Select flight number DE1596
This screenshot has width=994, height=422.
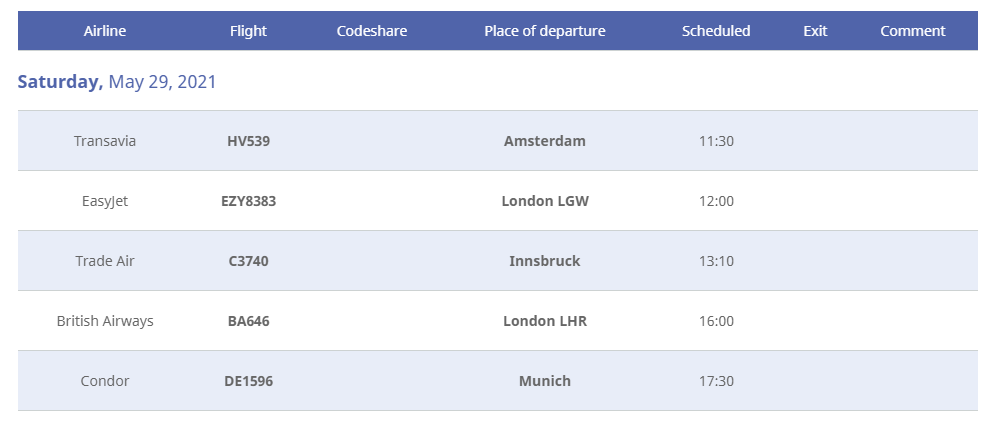click(248, 381)
